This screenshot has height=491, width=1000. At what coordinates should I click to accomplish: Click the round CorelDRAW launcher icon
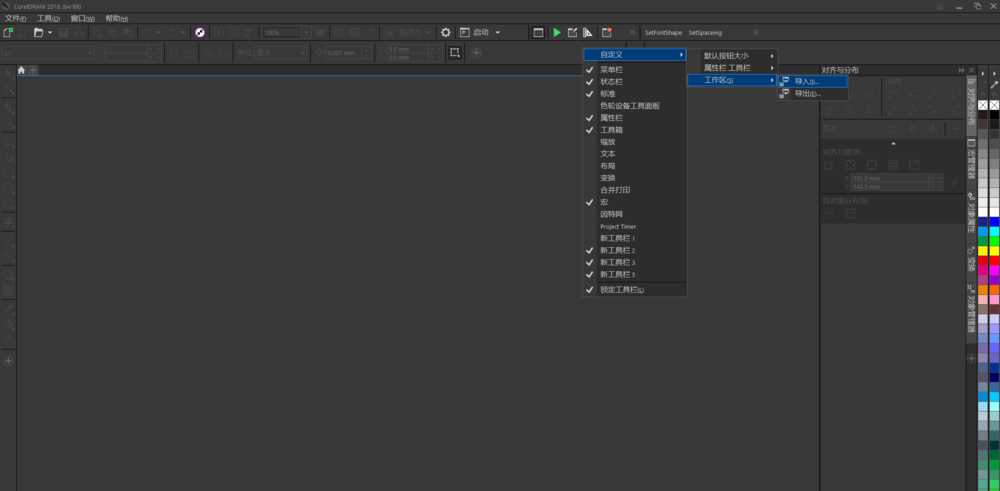[x=200, y=33]
